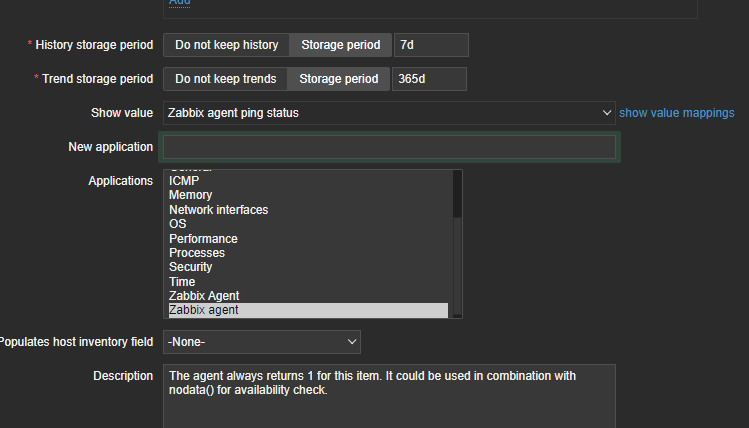The height and width of the screenshot is (428, 749).
Task: Click the New application text field
Action: tap(389, 147)
